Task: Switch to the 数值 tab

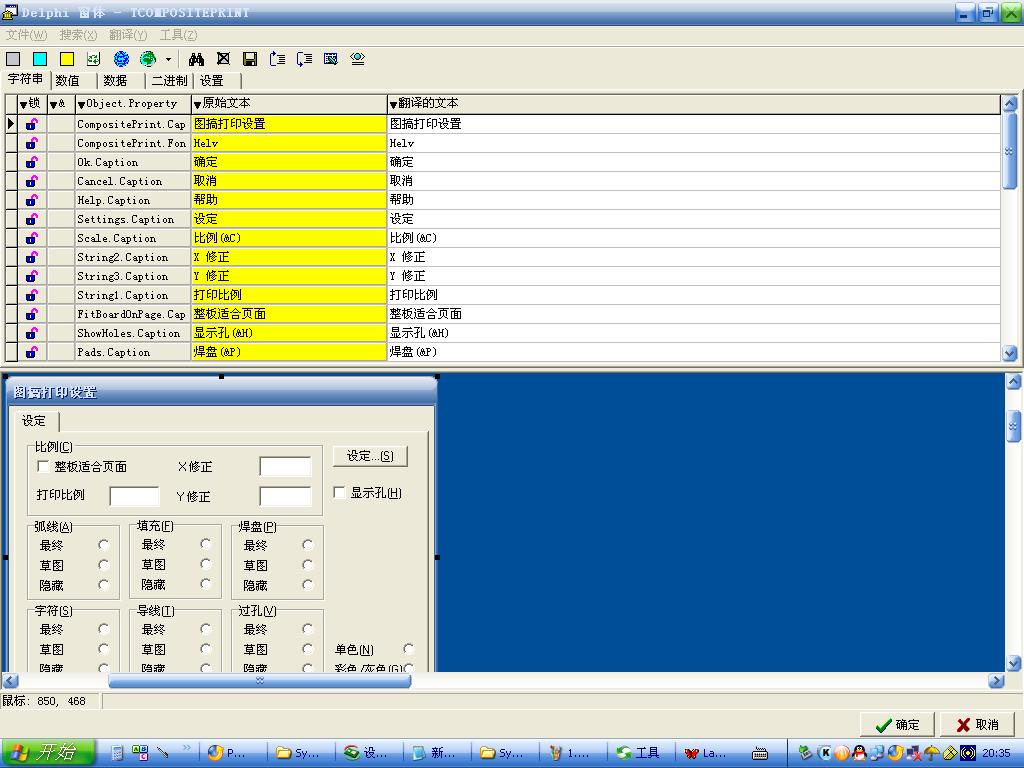Action: tap(67, 81)
